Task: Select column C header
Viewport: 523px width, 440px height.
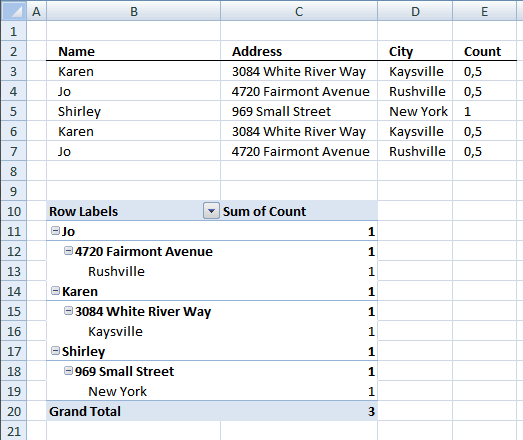Action: pyautogui.click(x=299, y=11)
